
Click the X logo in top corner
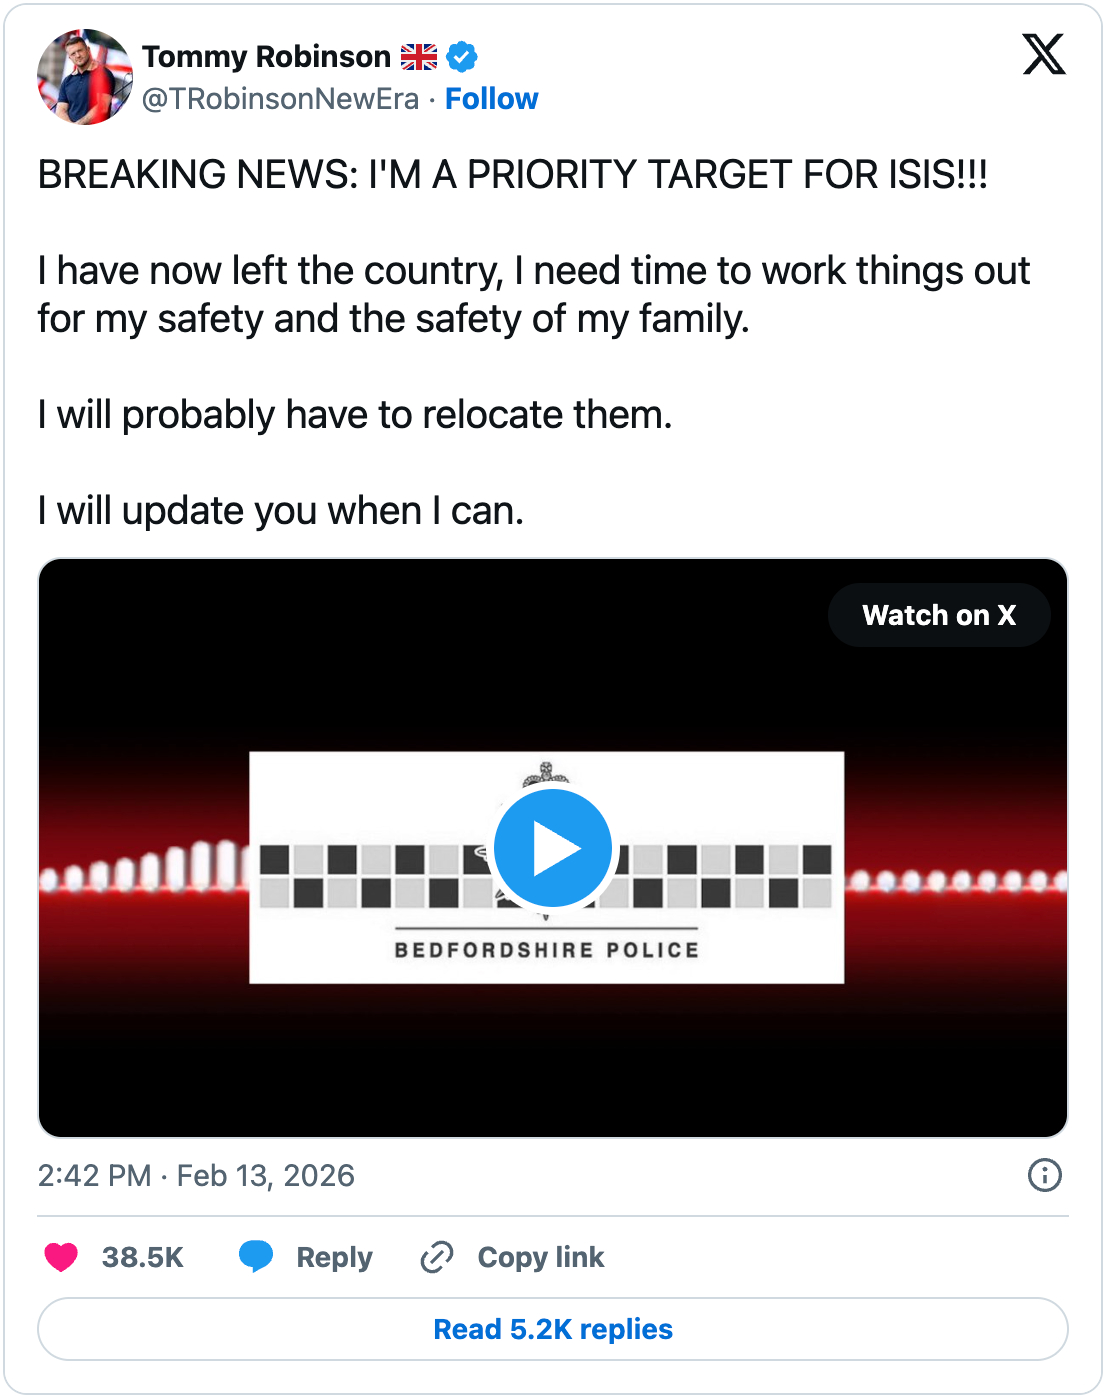[1043, 54]
